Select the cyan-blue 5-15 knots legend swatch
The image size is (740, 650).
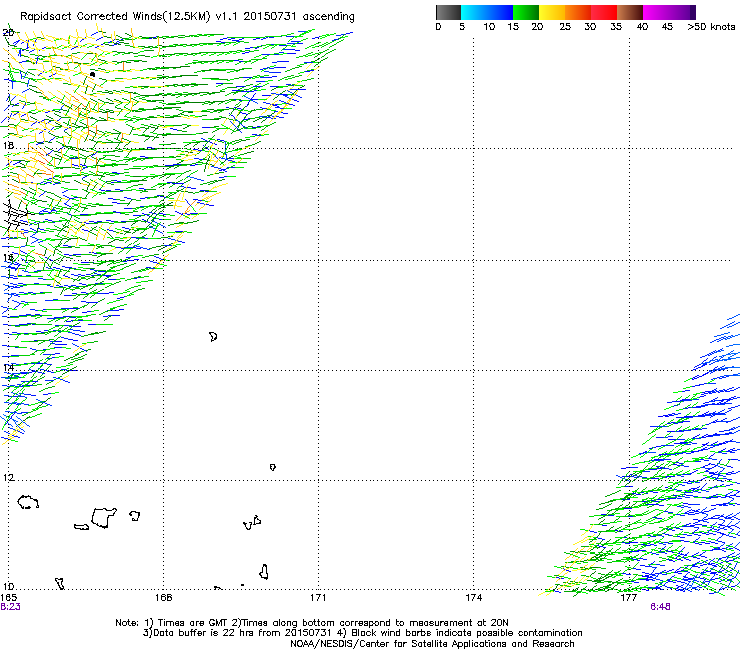click(487, 12)
